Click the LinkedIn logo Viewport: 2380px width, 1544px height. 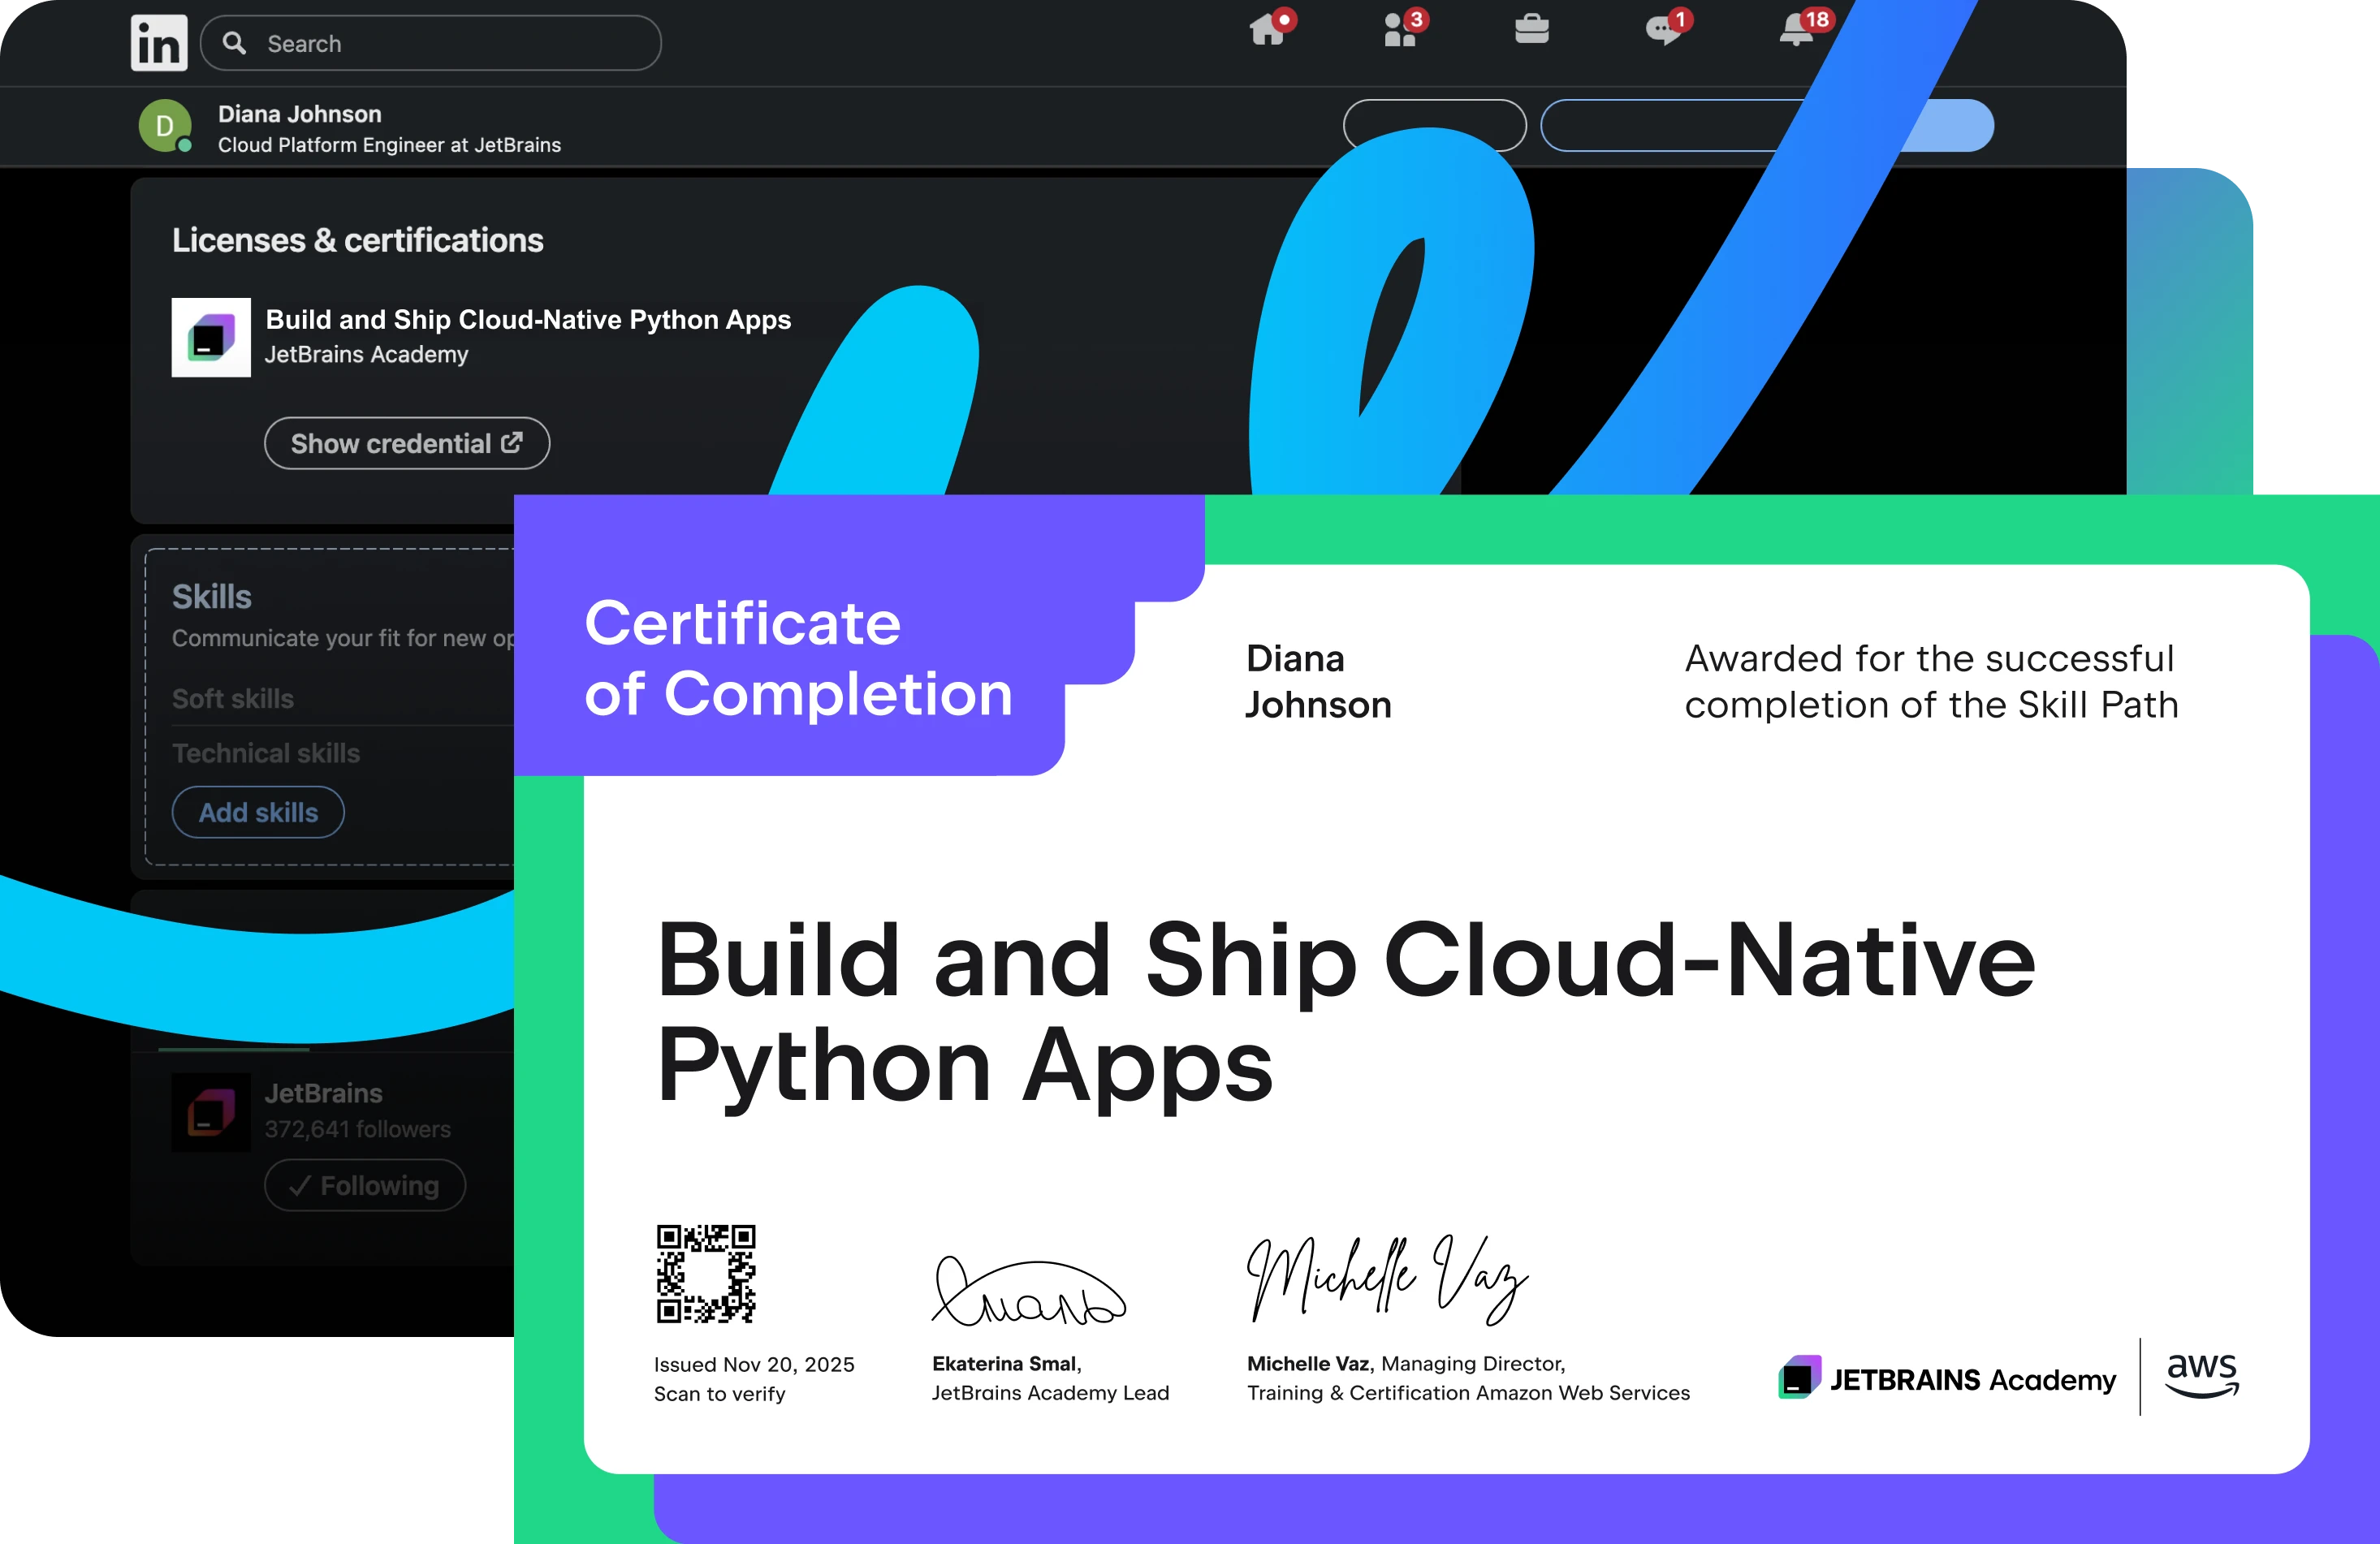click(158, 42)
